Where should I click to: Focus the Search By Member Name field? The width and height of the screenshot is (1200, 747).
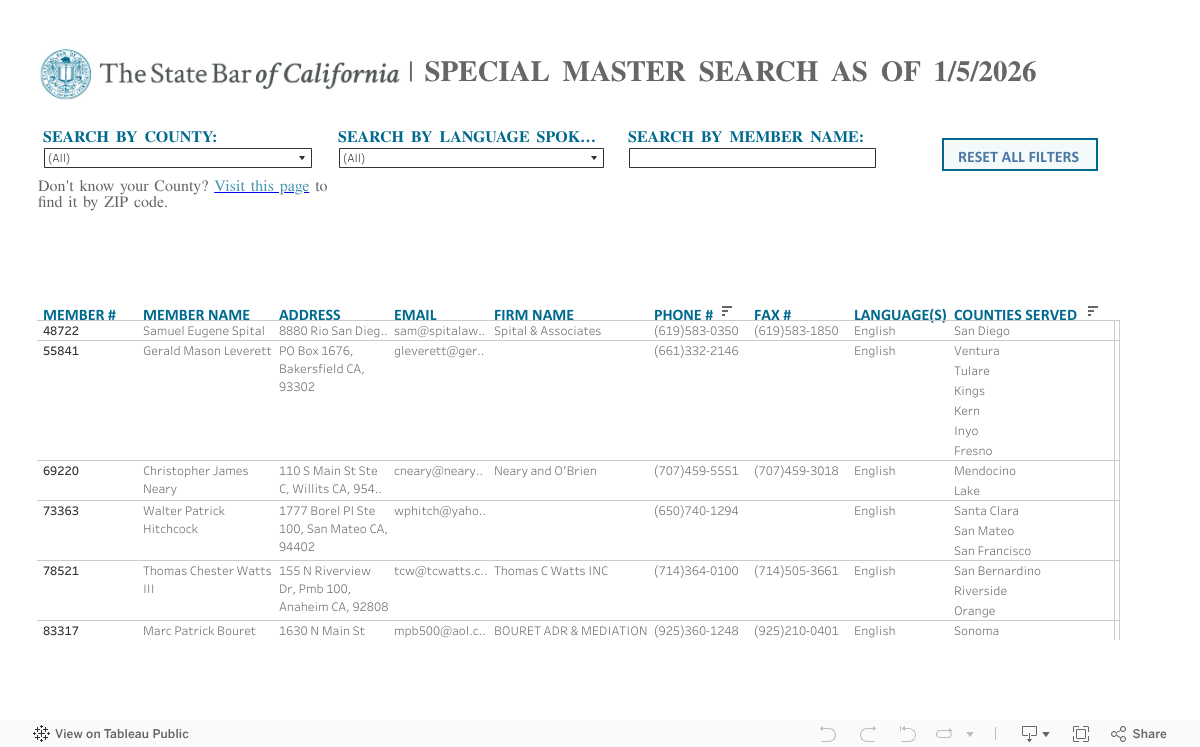[x=752, y=158]
